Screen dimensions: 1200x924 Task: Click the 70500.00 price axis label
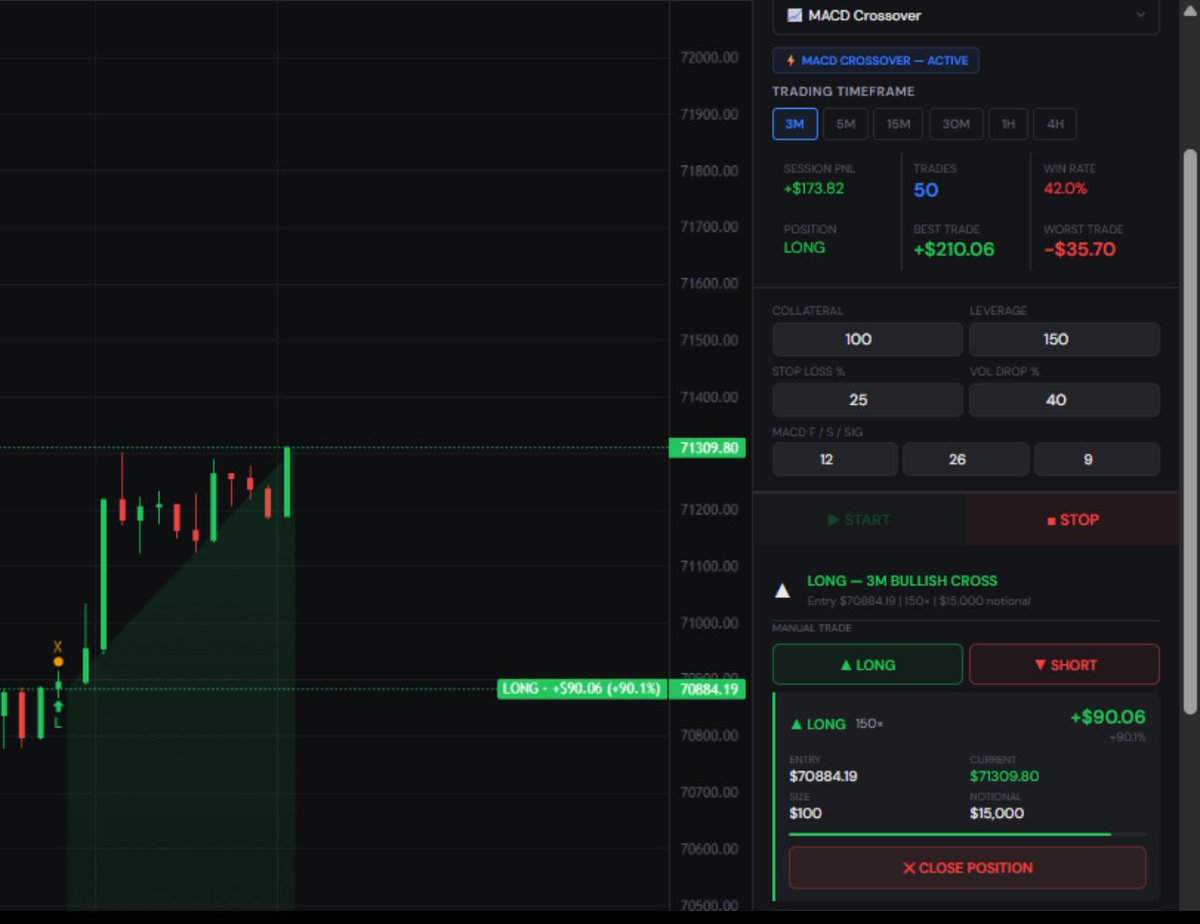709,906
